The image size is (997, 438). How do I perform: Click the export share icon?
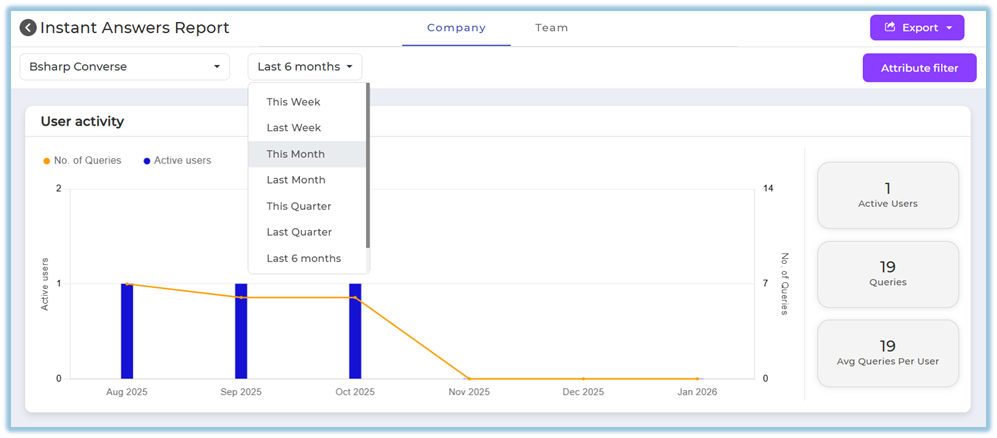[888, 28]
